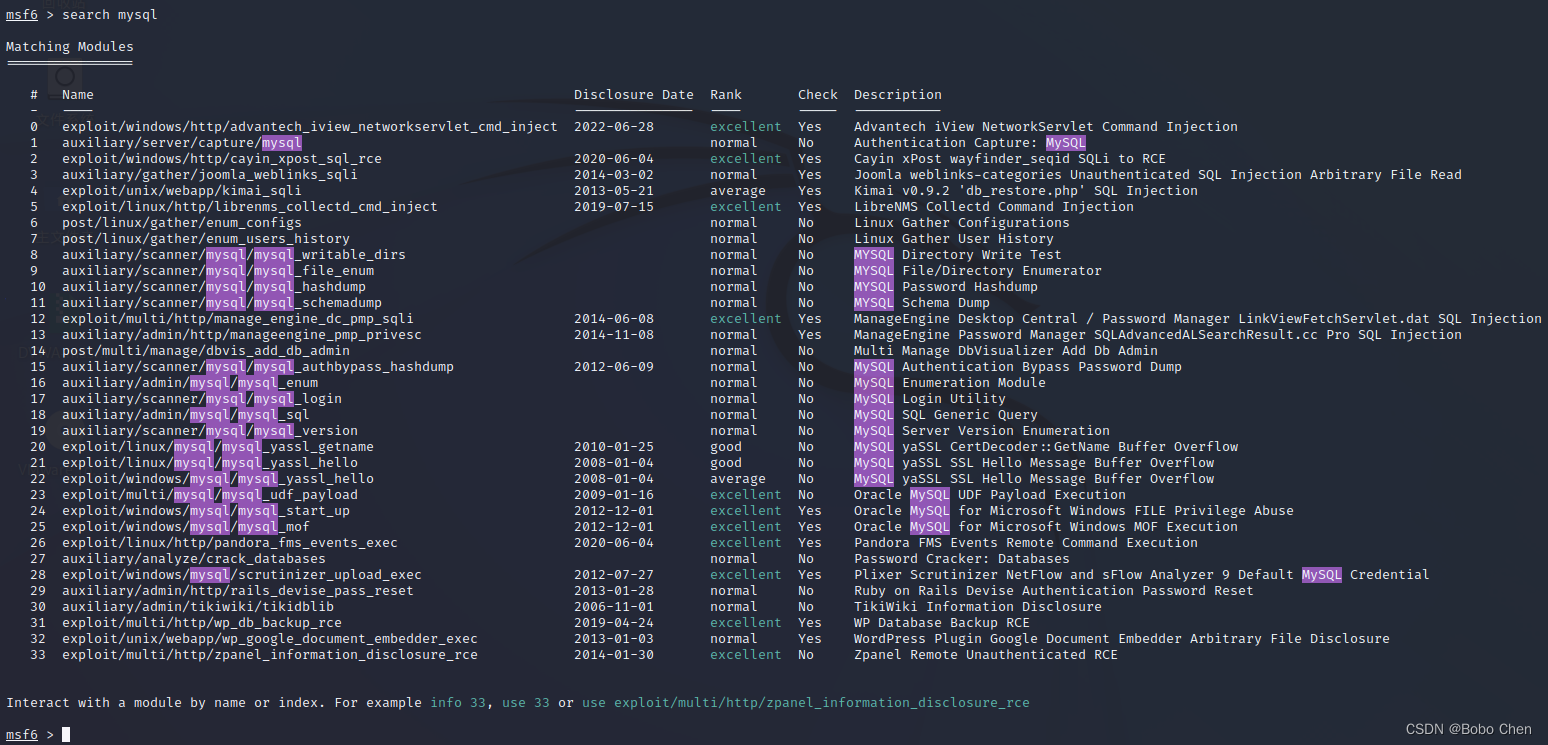1548x745 pixels.
Task: Click the CSDN @Bobo Chen watermark
Action: click(x=1469, y=729)
